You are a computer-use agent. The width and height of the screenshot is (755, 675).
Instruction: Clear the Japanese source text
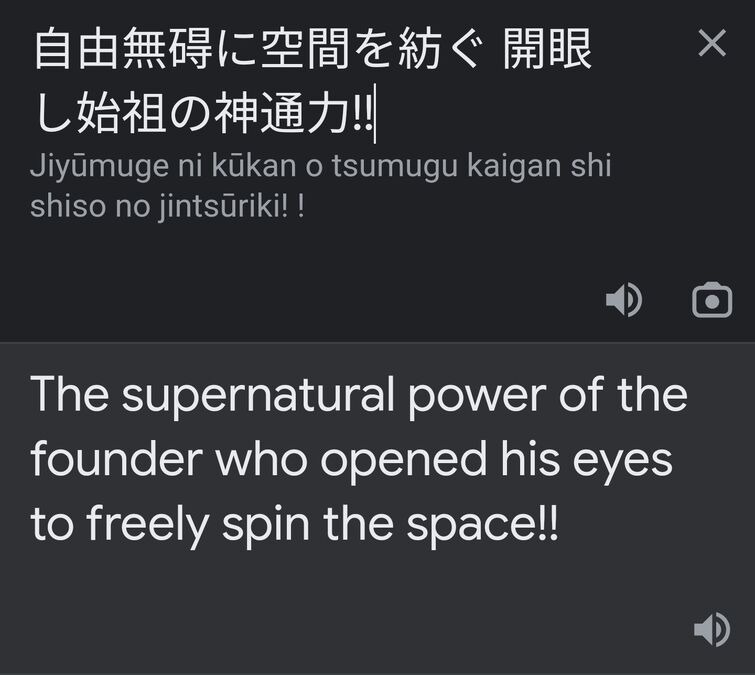tap(711, 43)
